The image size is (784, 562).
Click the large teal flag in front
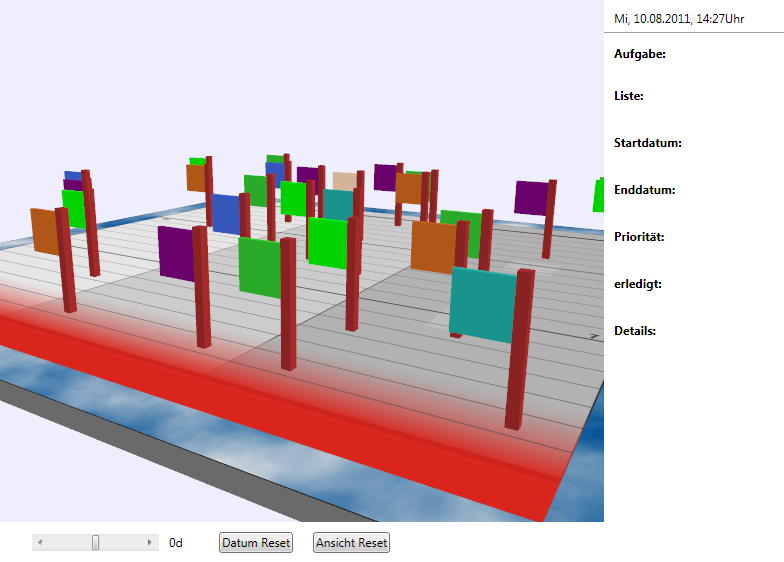(483, 304)
